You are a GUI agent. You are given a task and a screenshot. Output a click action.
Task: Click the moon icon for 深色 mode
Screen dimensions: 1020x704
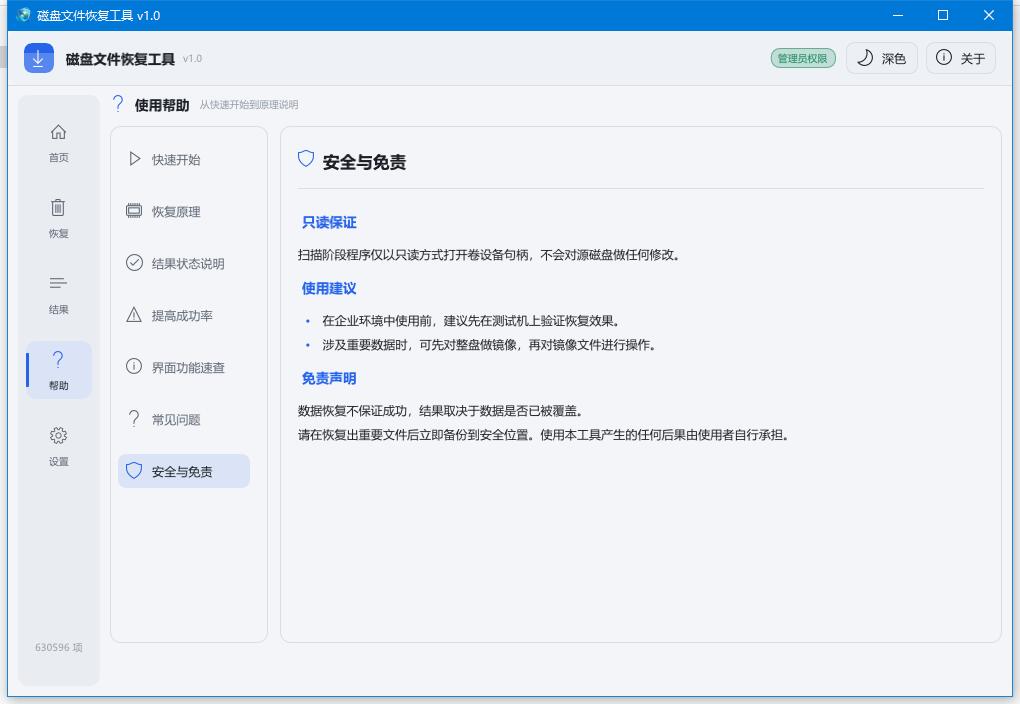865,58
